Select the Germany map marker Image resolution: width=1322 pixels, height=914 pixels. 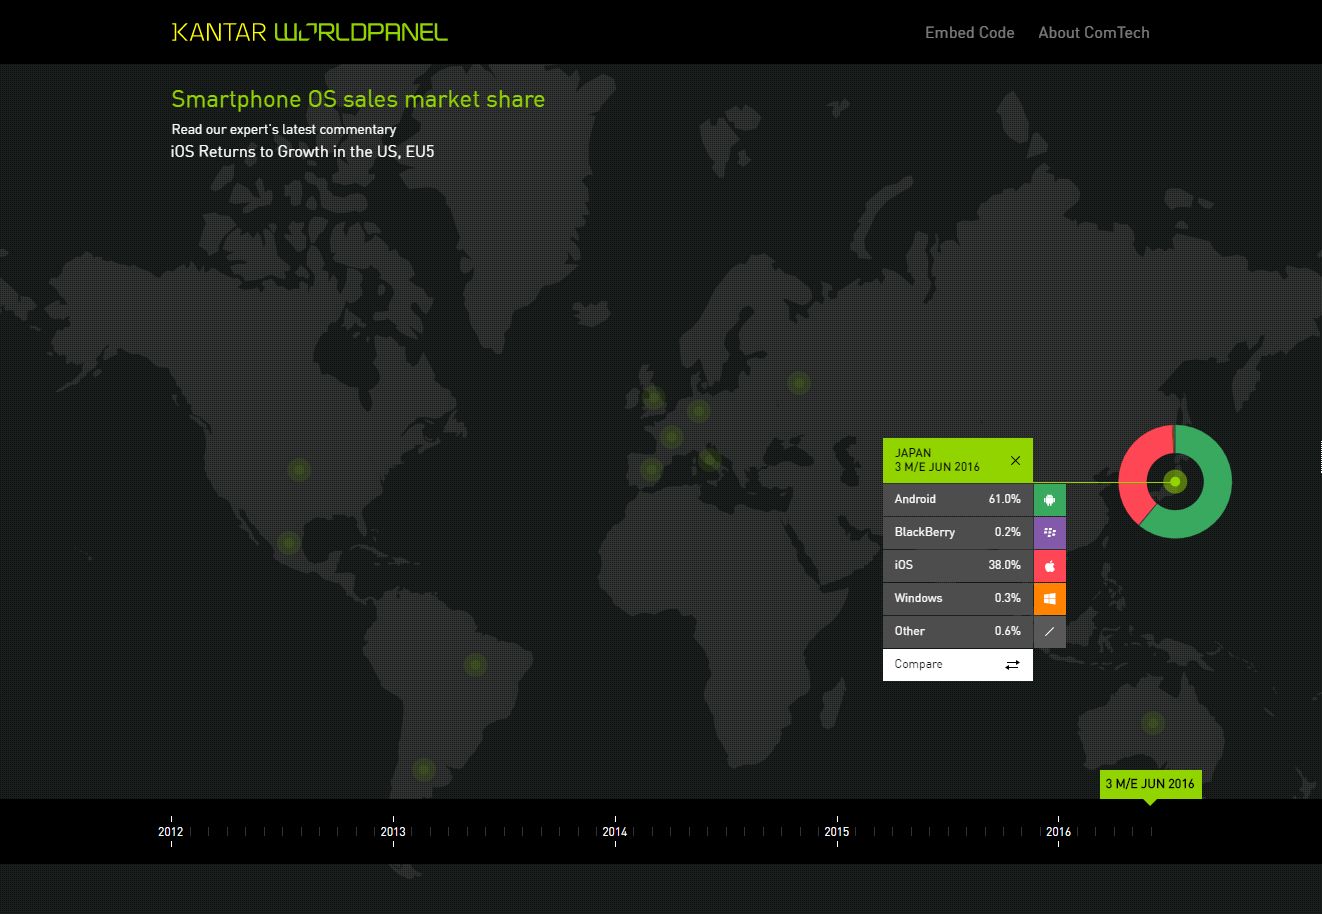click(x=699, y=410)
